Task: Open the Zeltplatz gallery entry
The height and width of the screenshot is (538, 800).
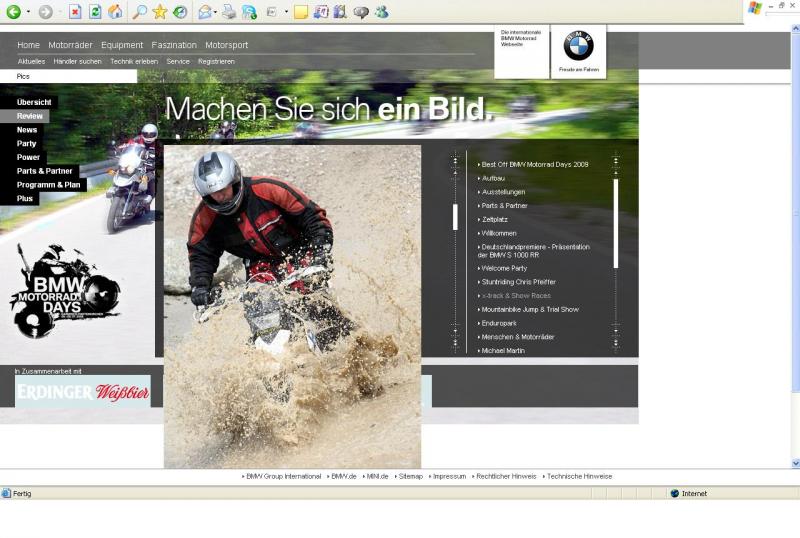Action: 494,219
